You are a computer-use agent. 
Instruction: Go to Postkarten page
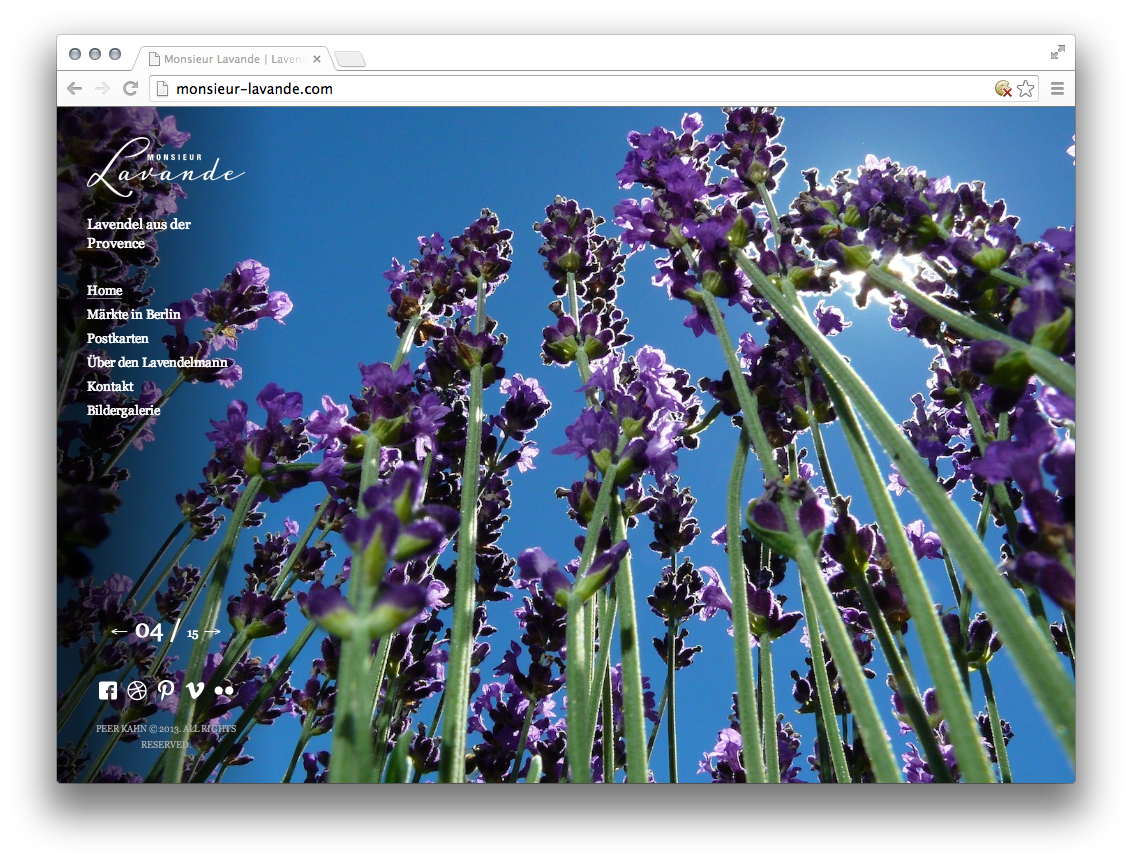[118, 338]
